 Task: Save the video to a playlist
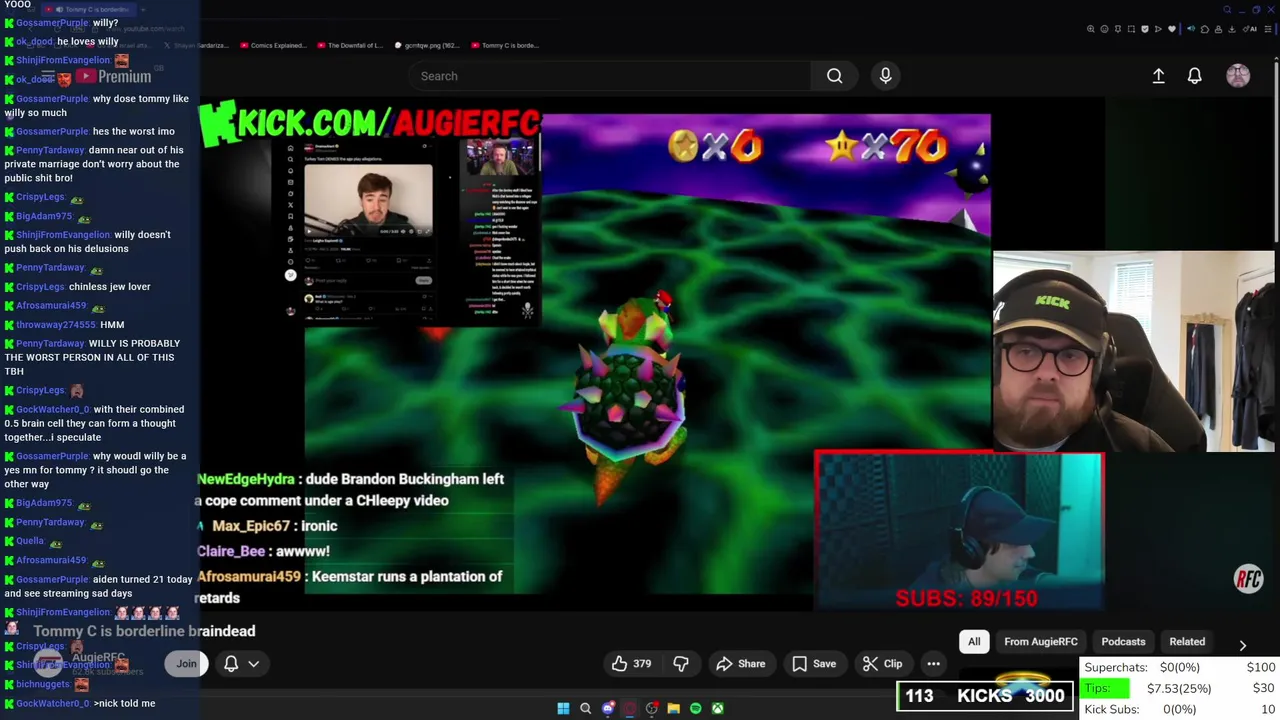(x=814, y=663)
